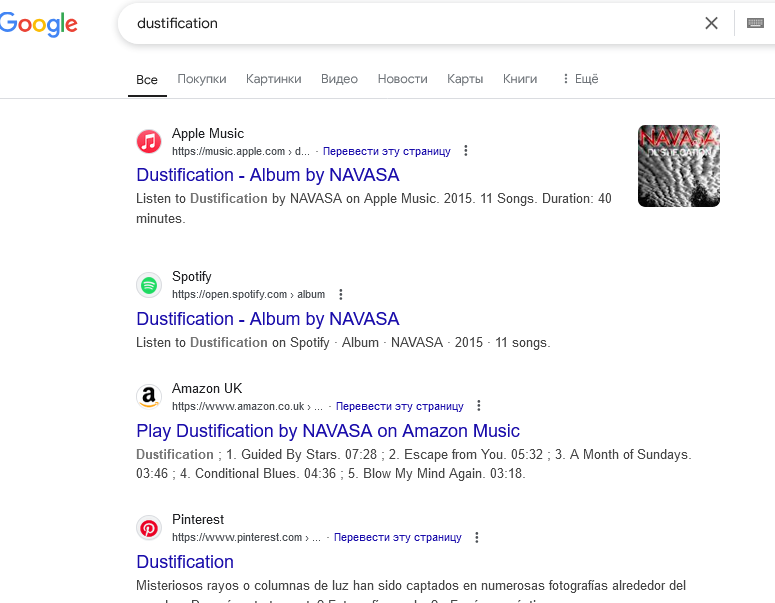Click the Google logo

pos(39,23)
